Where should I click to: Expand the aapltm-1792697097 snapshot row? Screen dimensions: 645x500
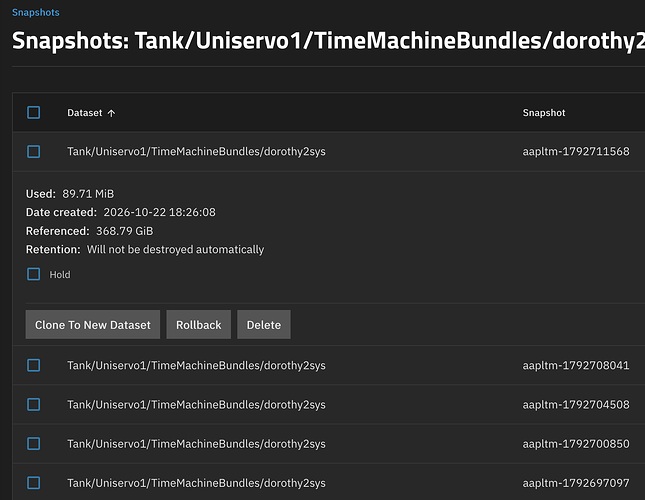click(329, 483)
